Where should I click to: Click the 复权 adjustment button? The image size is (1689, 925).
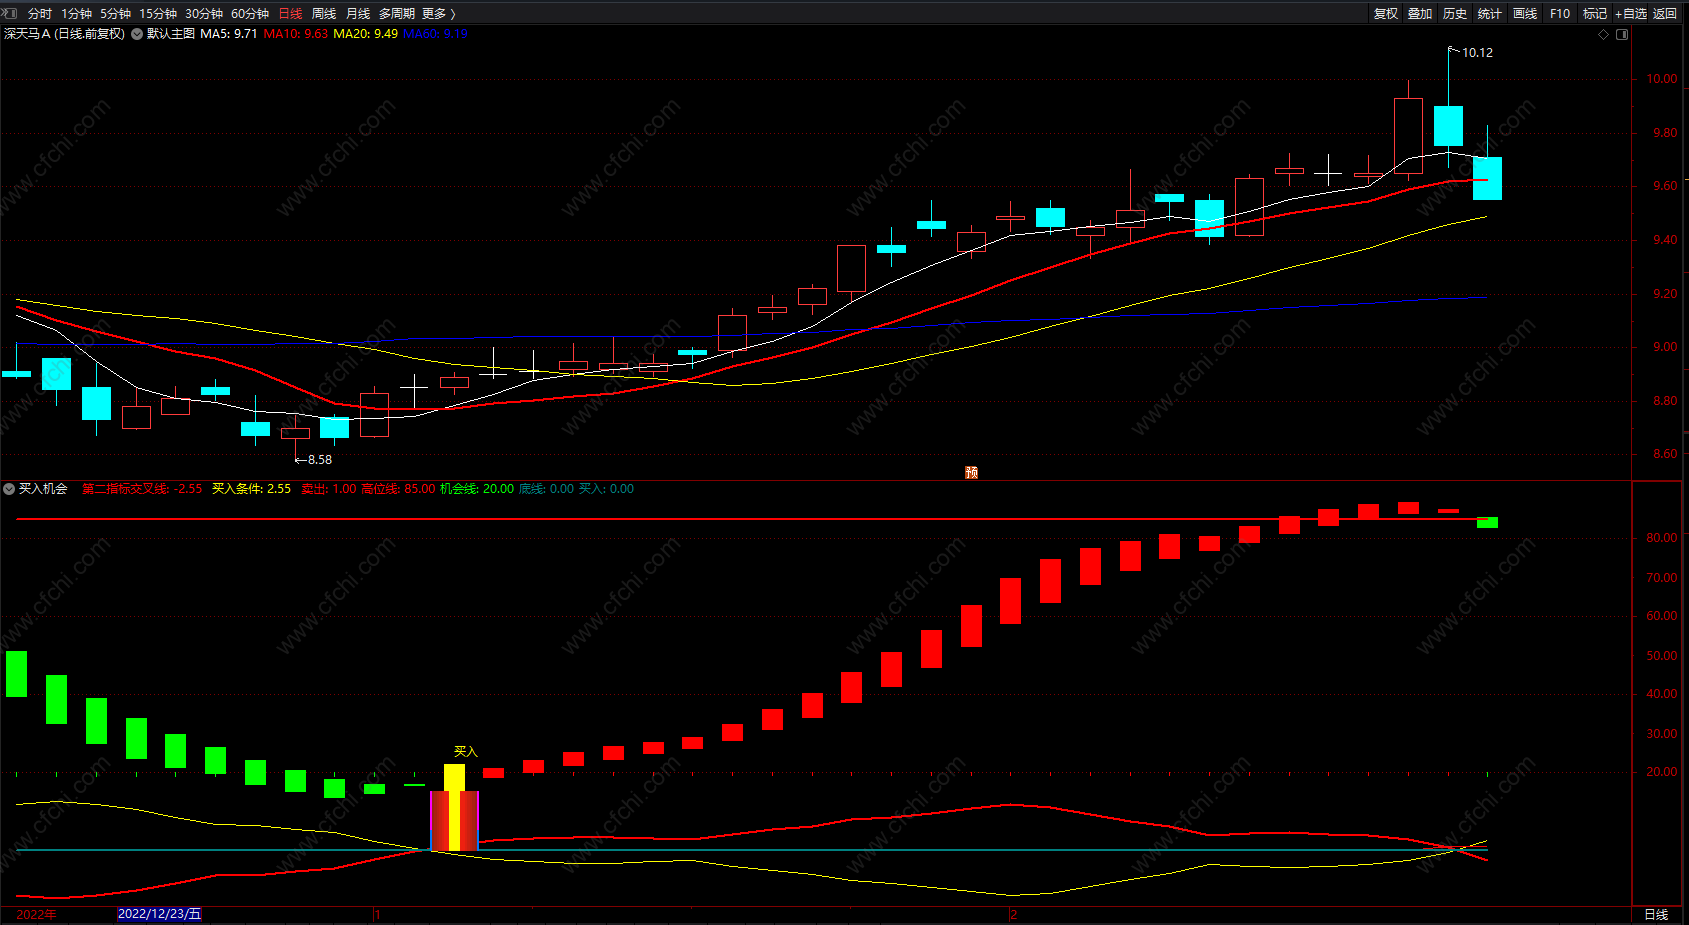(1386, 13)
